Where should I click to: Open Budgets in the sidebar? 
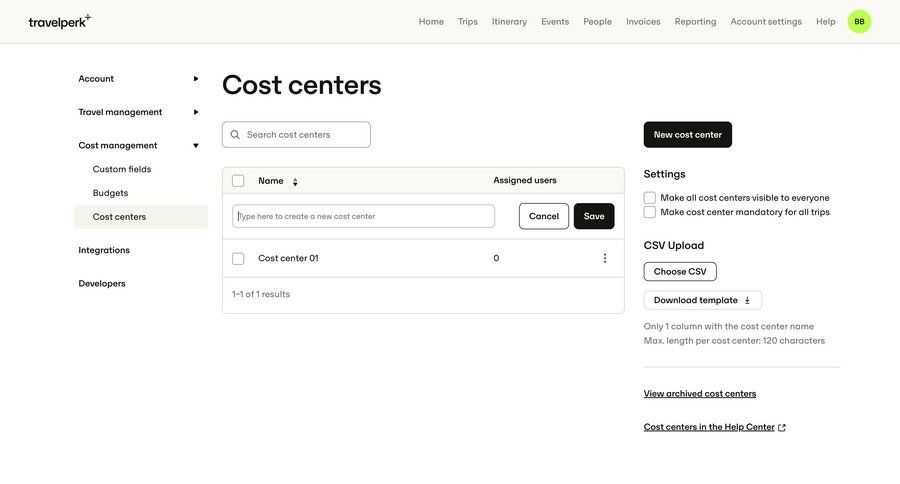coord(110,193)
